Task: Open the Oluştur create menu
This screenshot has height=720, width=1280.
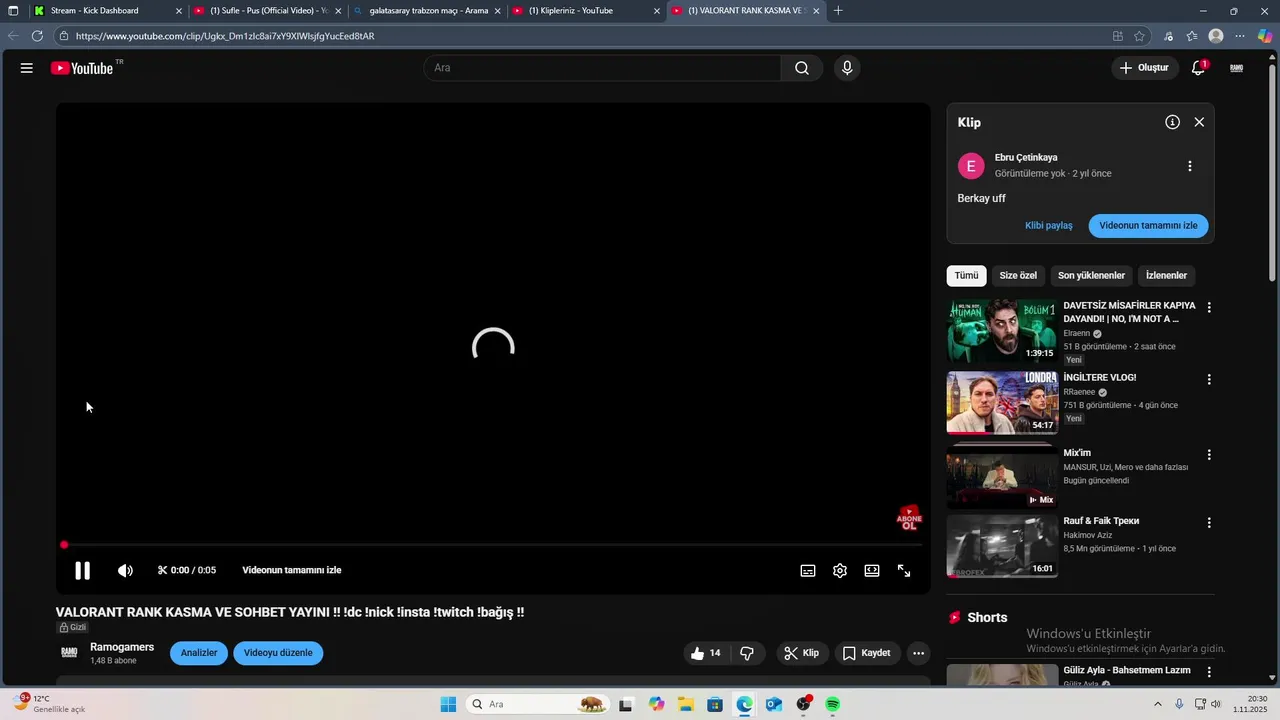Action: tap(1145, 68)
